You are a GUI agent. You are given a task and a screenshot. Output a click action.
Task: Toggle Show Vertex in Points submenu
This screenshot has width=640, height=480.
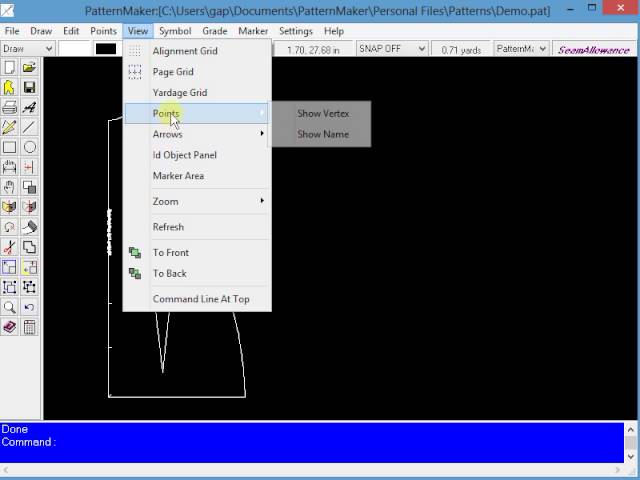[x=322, y=113]
